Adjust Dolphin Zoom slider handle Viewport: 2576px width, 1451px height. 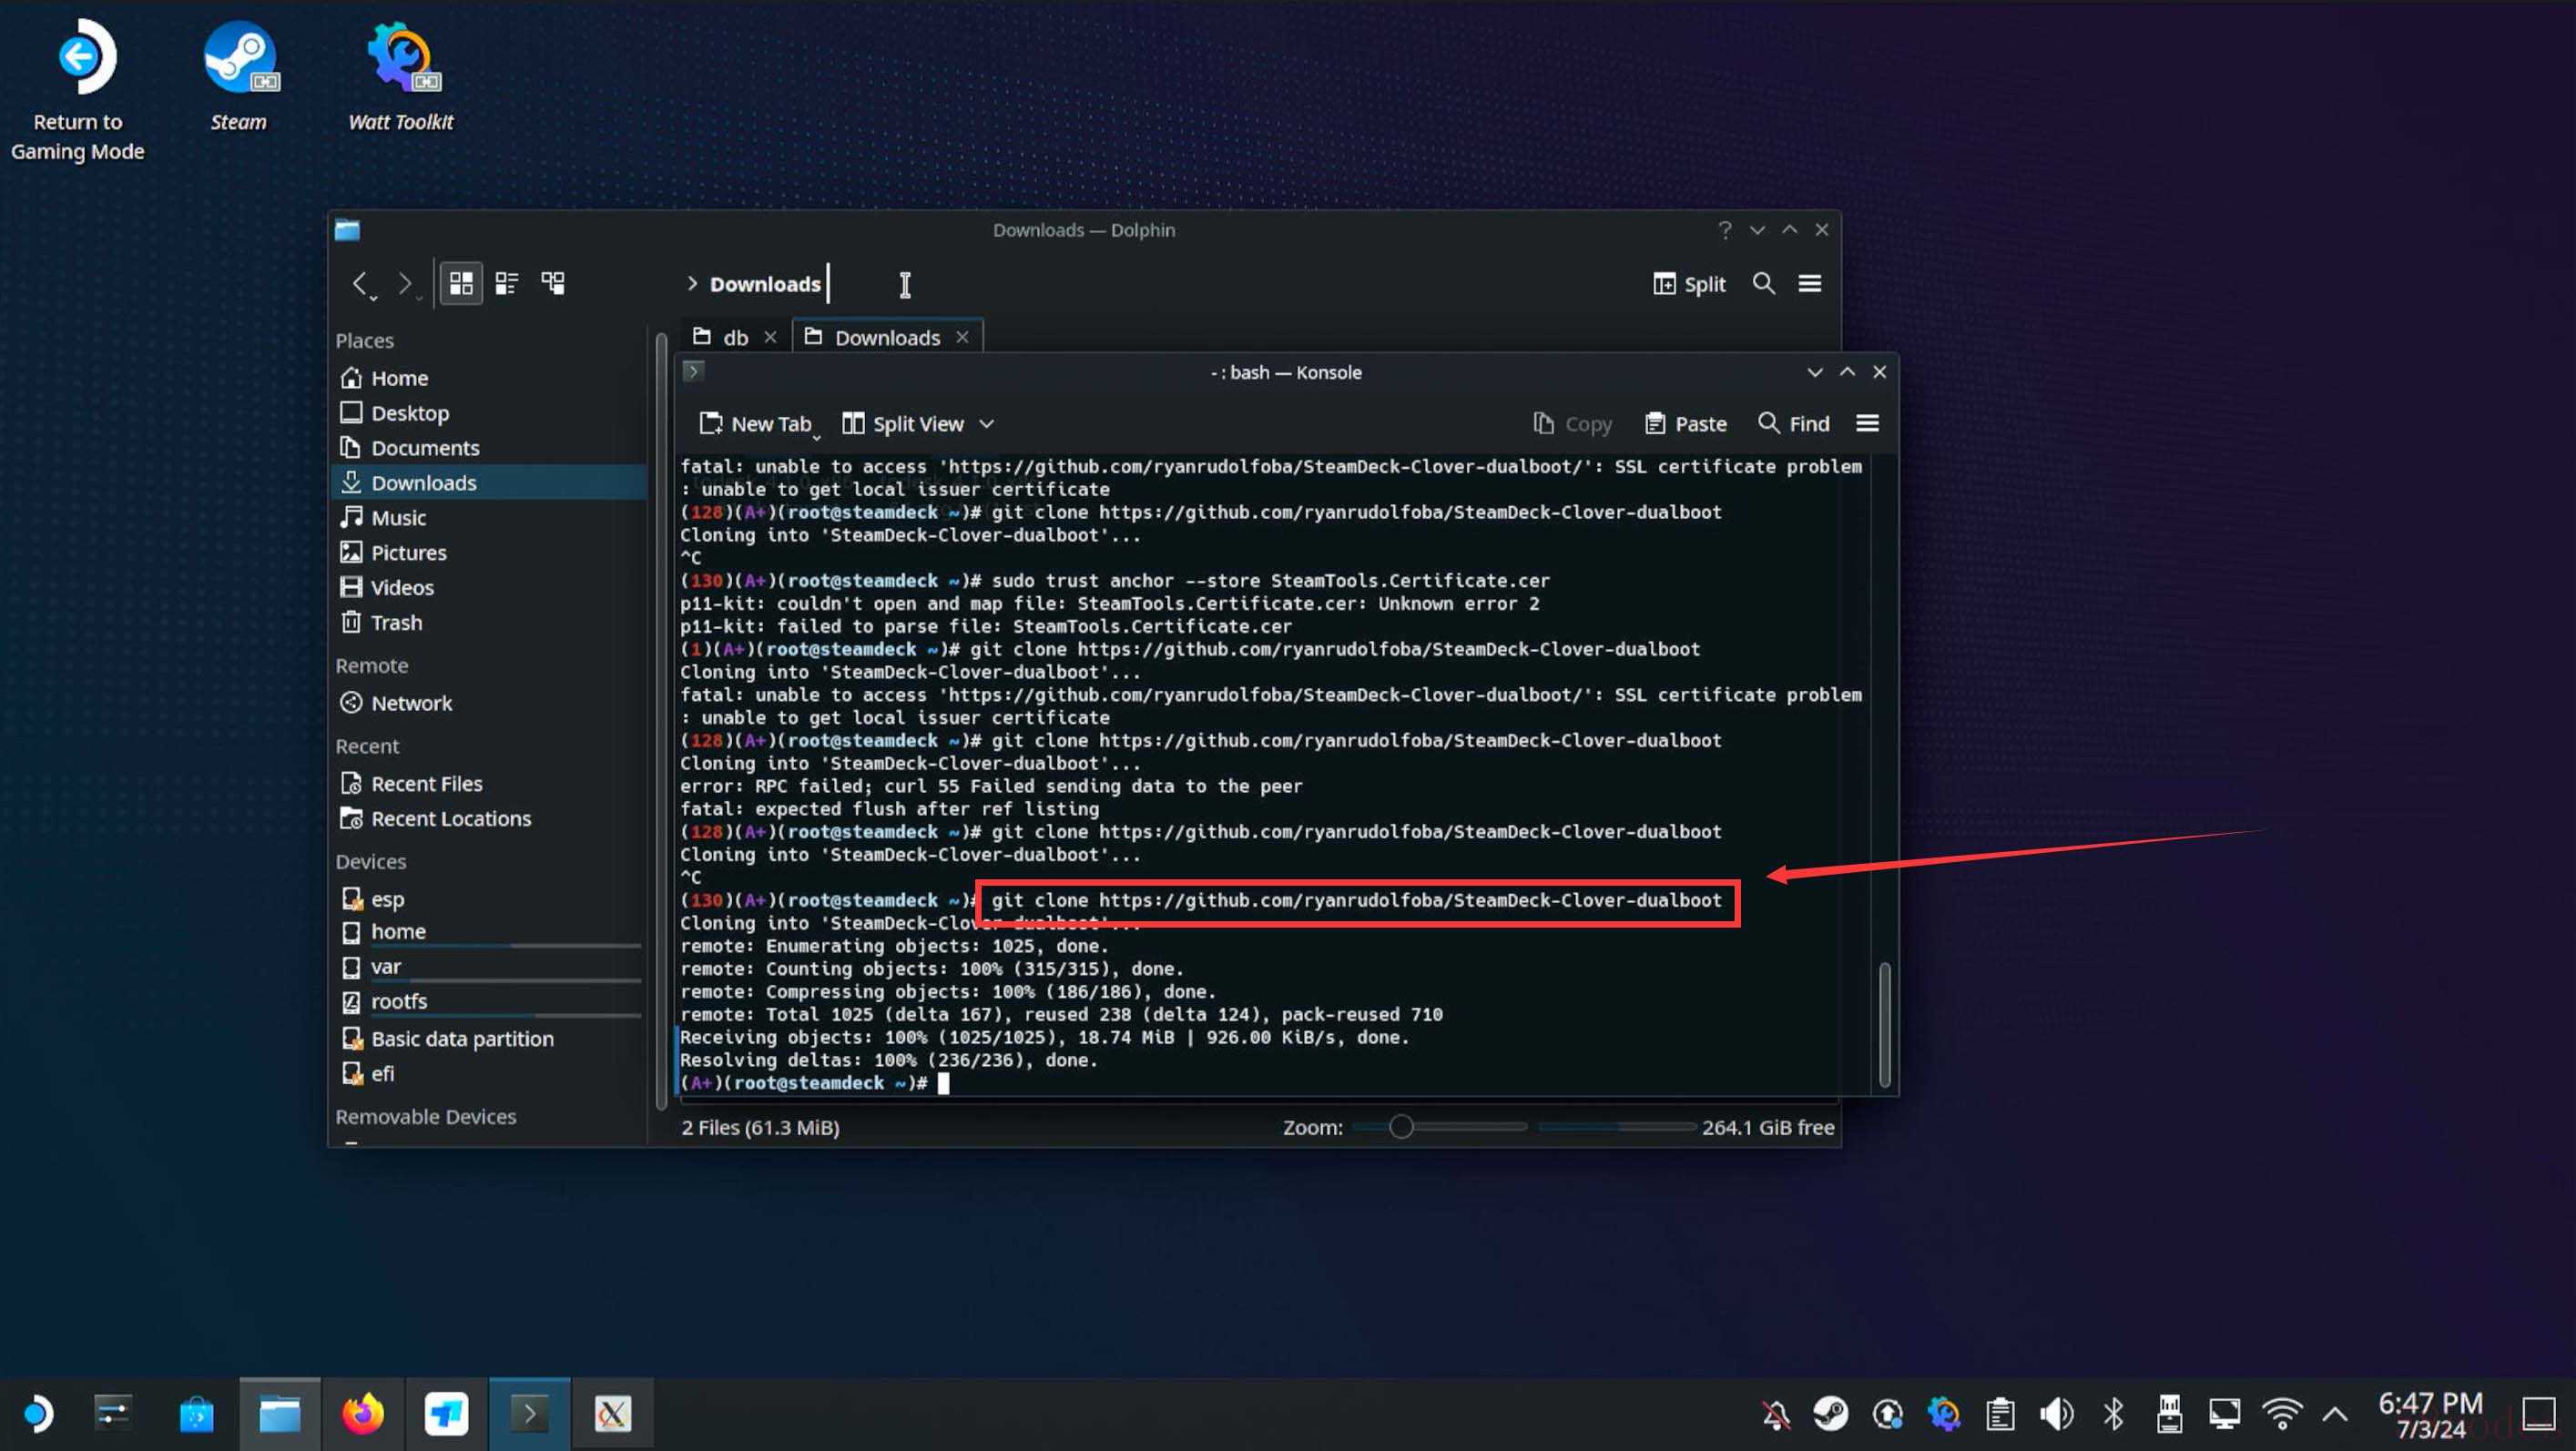[x=1401, y=1127]
